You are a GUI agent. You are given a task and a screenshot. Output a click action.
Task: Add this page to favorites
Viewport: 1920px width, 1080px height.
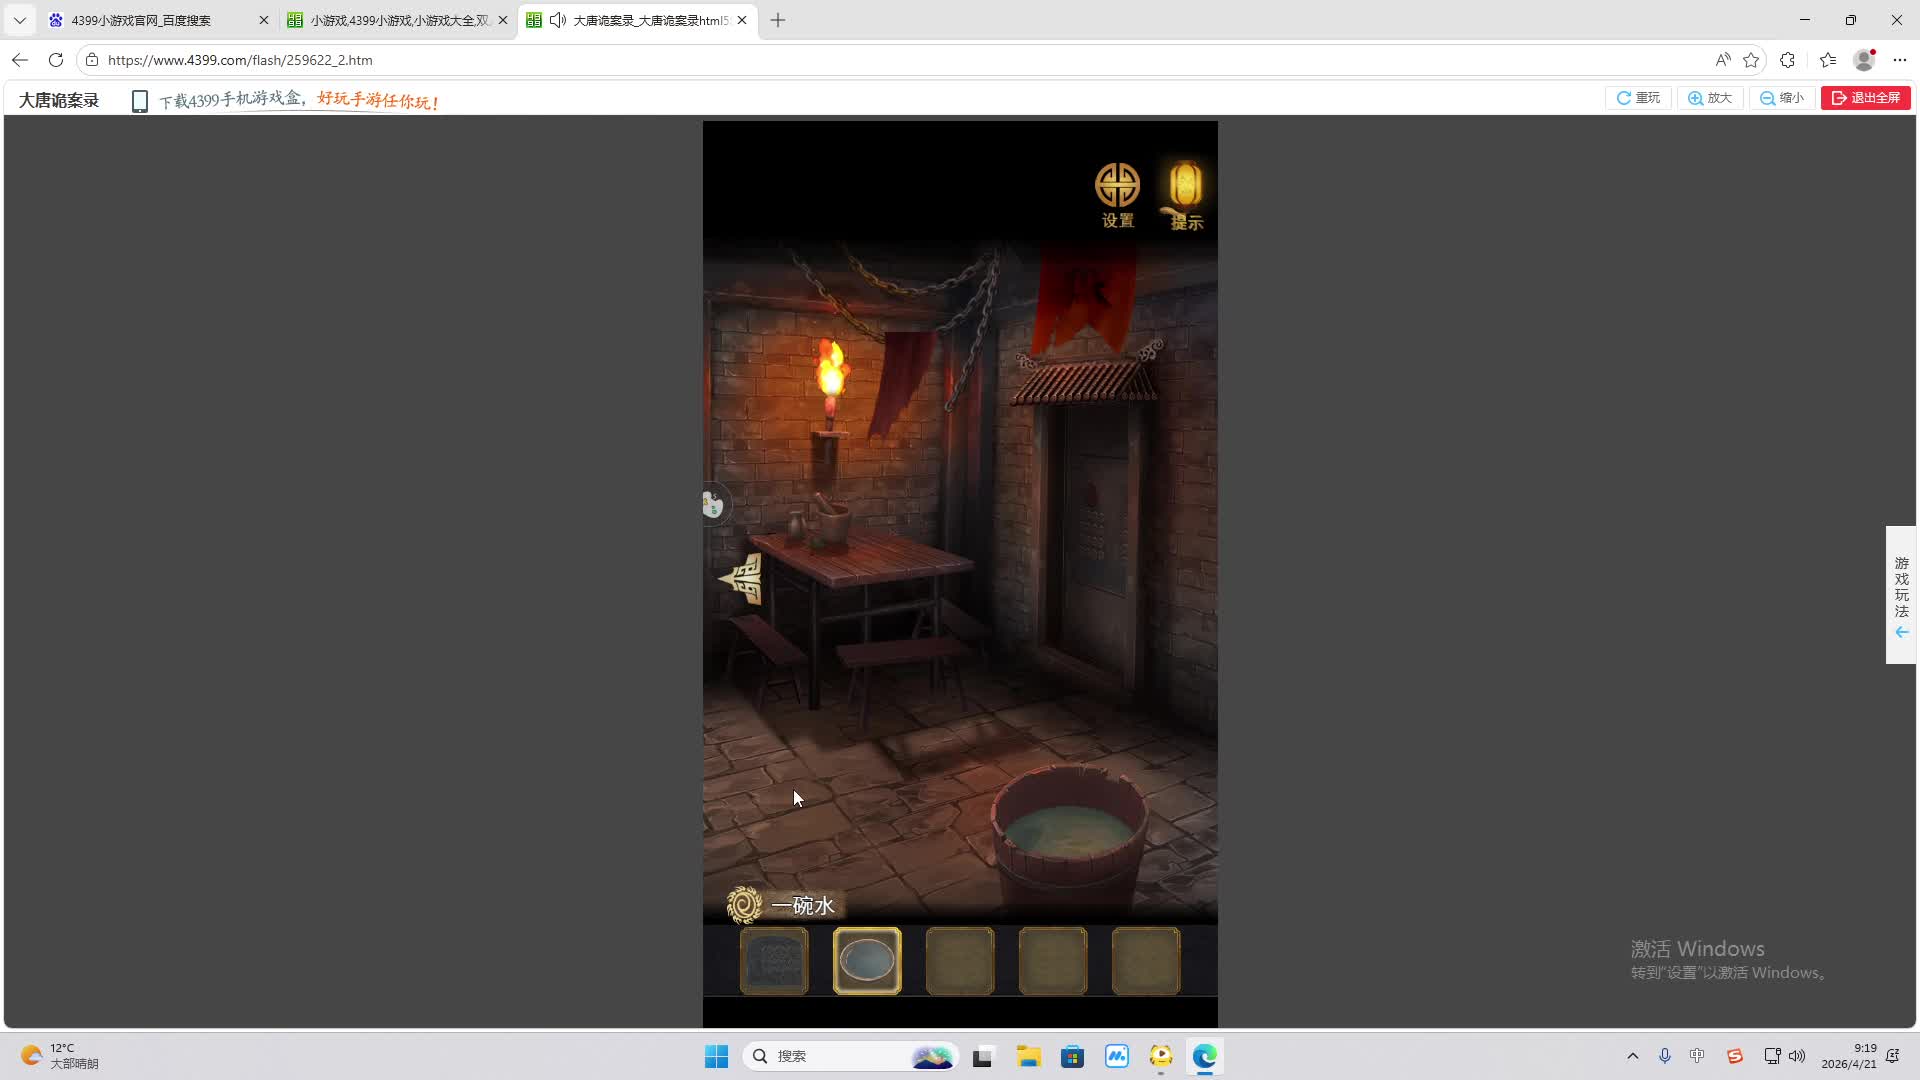point(1751,60)
